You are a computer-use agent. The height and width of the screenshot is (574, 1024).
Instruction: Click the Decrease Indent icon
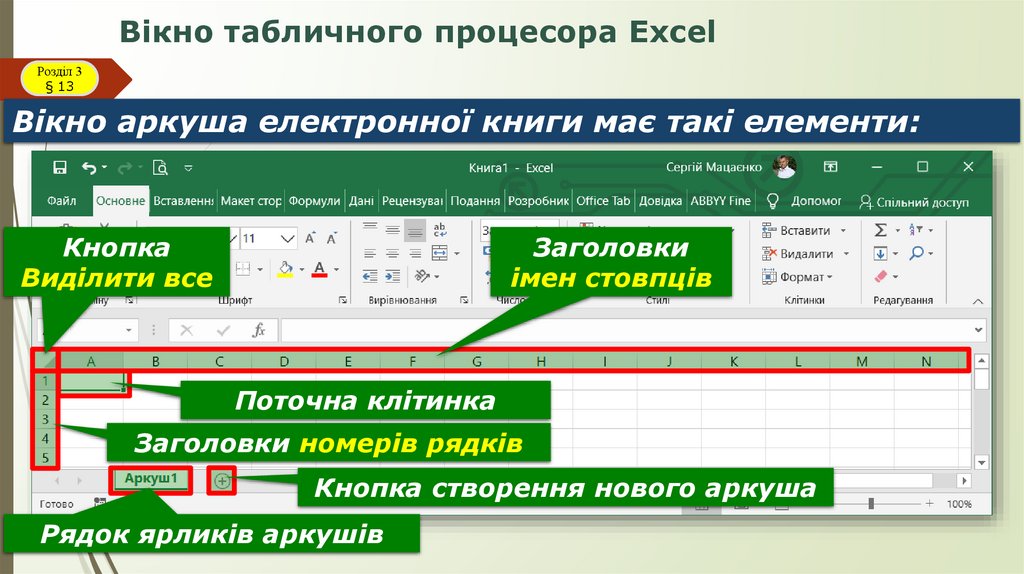point(370,276)
